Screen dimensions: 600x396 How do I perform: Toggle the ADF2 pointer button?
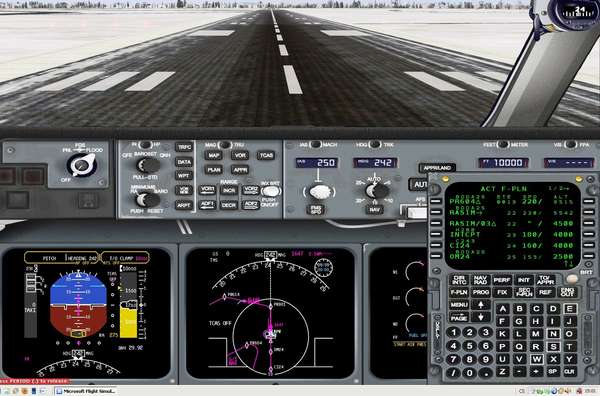251,205
